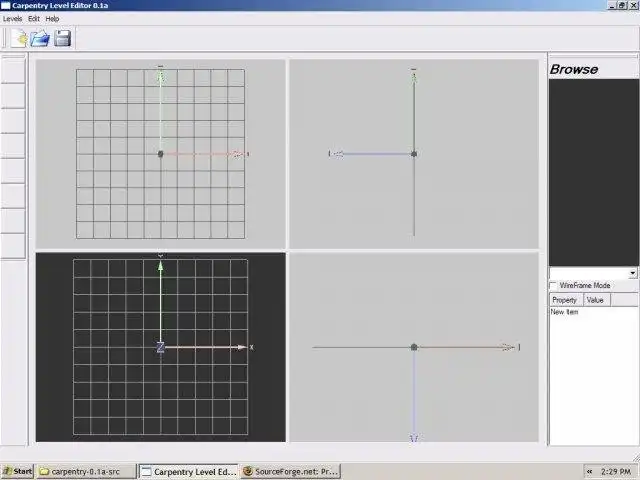
Task: Click the green Y axis arrowhead in dark viewport
Action: coord(160,266)
